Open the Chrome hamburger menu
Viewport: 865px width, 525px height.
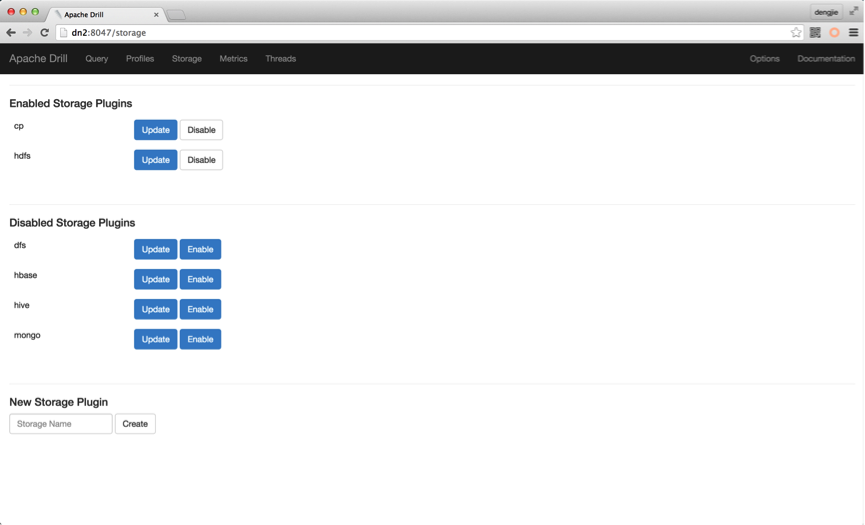point(853,33)
